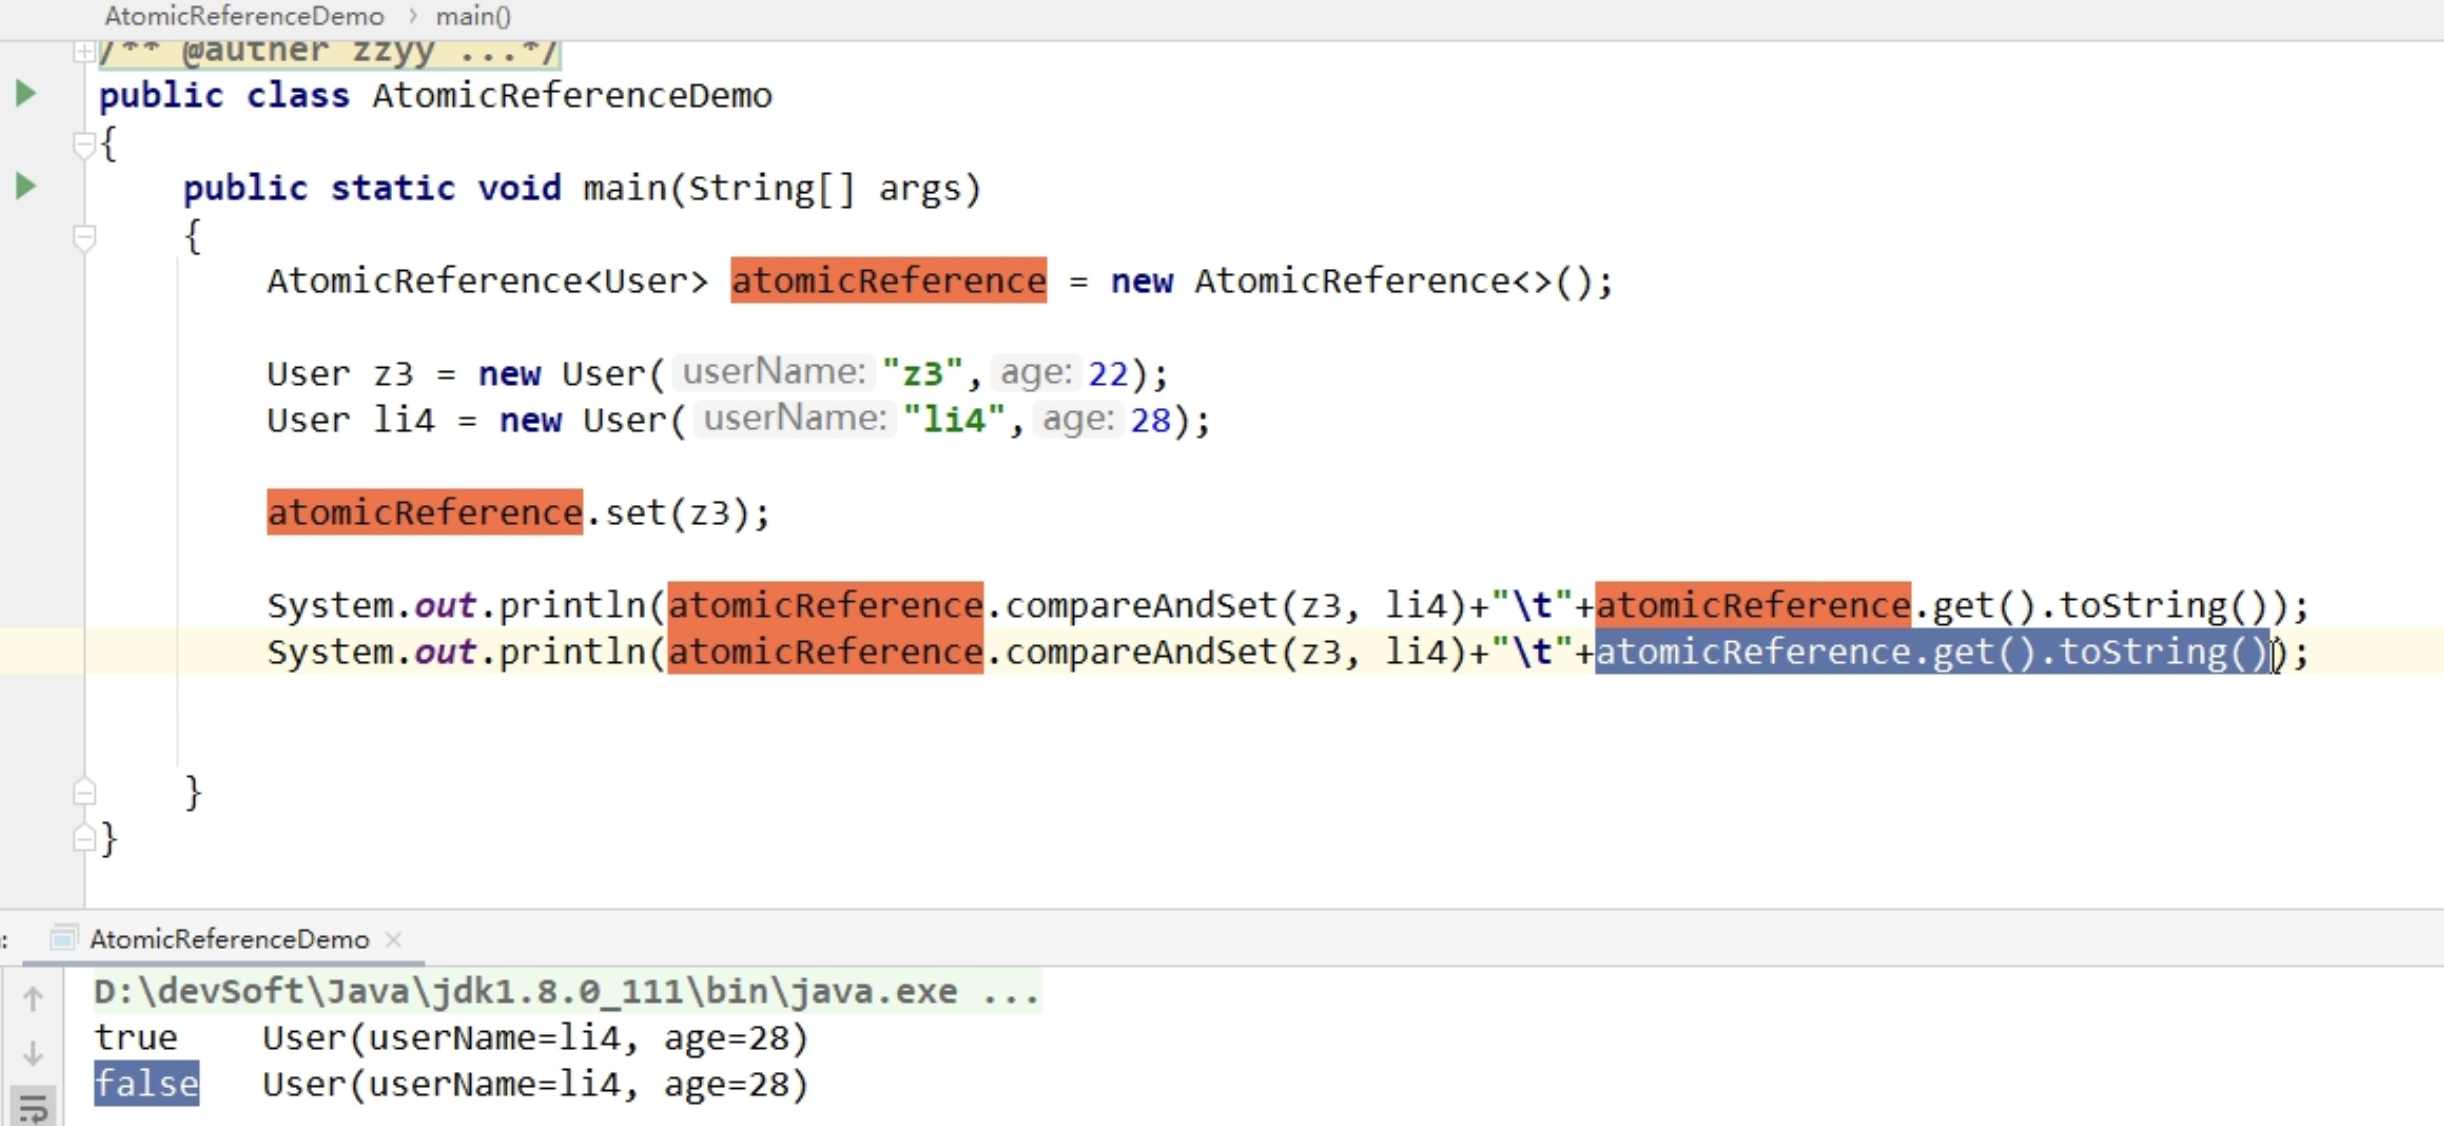
Task: Click the fold end marker at the class's closing brace
Action: coord(84,839)
